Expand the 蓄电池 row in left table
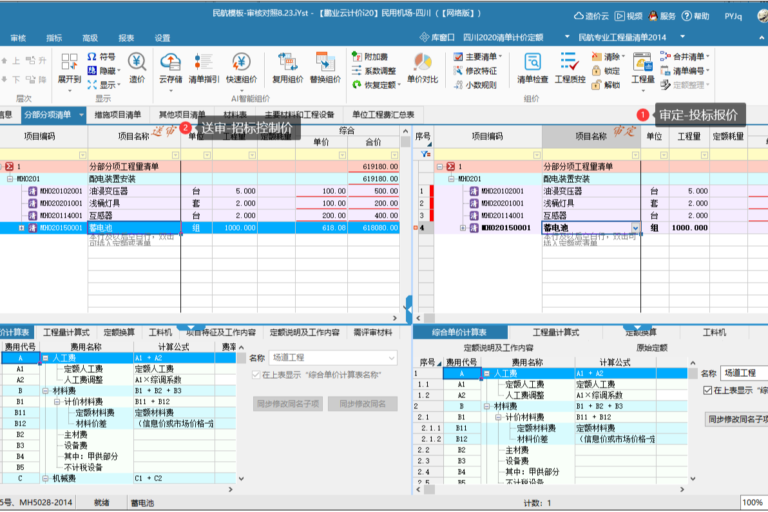Image resolution: width=768 pixels, height=512 pixels. (x=22, y=228)
